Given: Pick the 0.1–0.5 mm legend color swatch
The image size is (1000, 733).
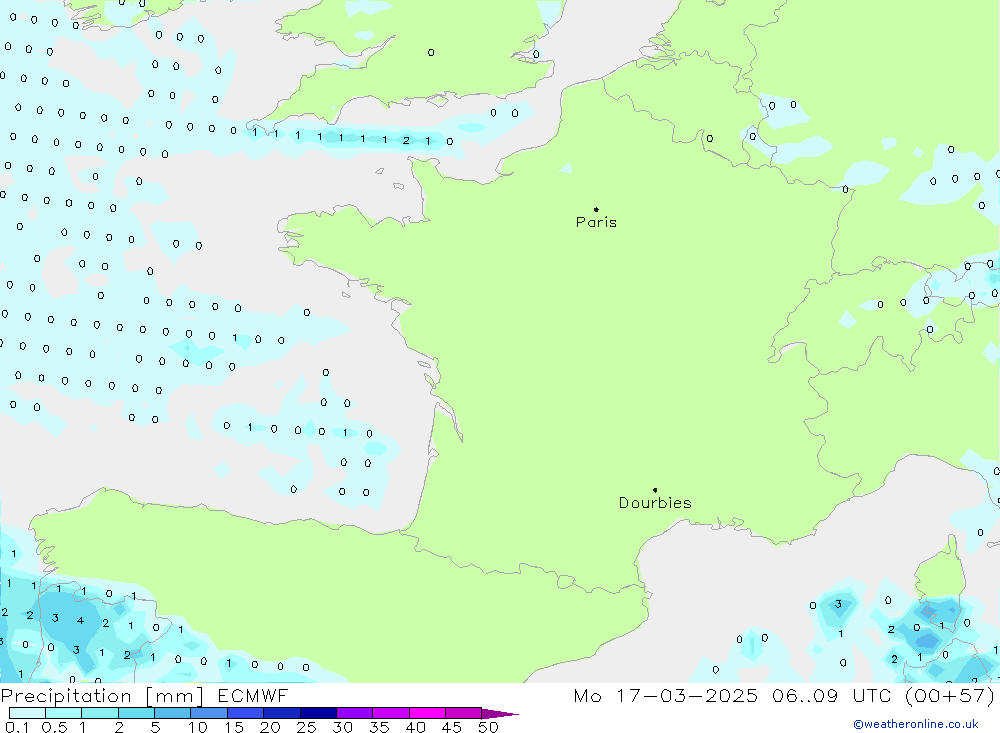Looking at the screenshot, I should [x=27, y=713].
